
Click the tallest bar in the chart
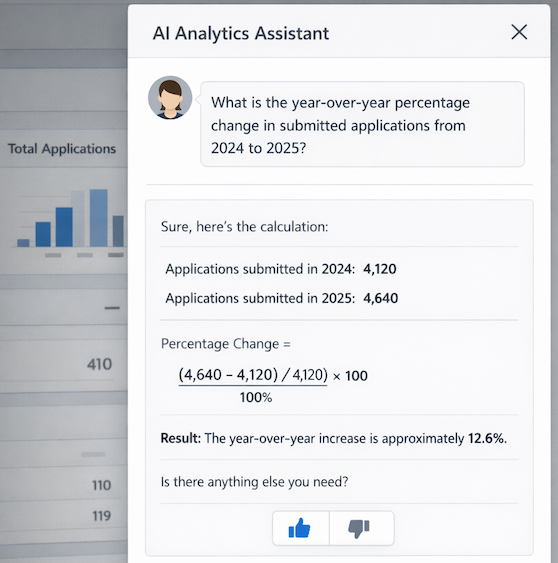(98, 218)
